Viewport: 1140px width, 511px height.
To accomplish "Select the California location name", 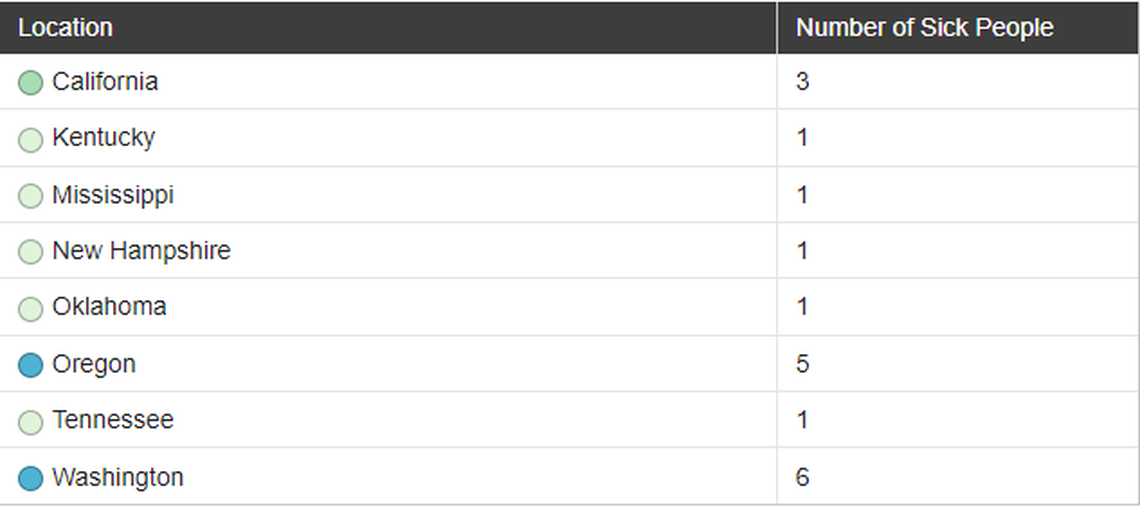I will coord(105,81).
